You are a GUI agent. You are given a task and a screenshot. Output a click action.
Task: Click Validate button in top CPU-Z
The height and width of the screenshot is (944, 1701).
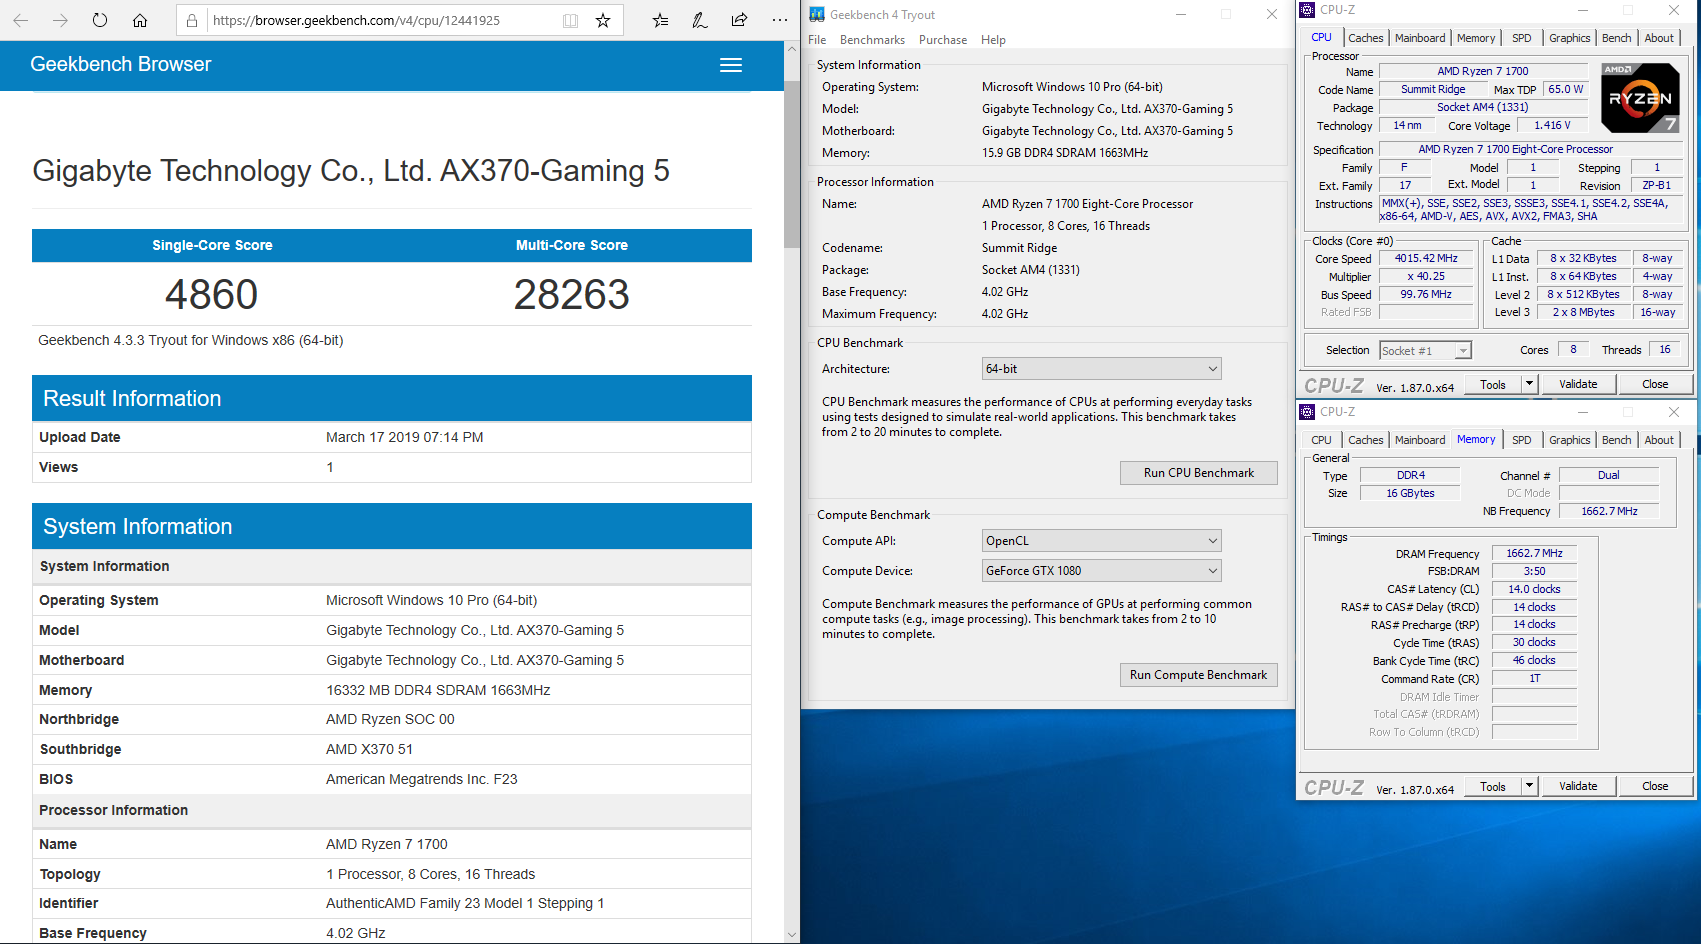1578,384
